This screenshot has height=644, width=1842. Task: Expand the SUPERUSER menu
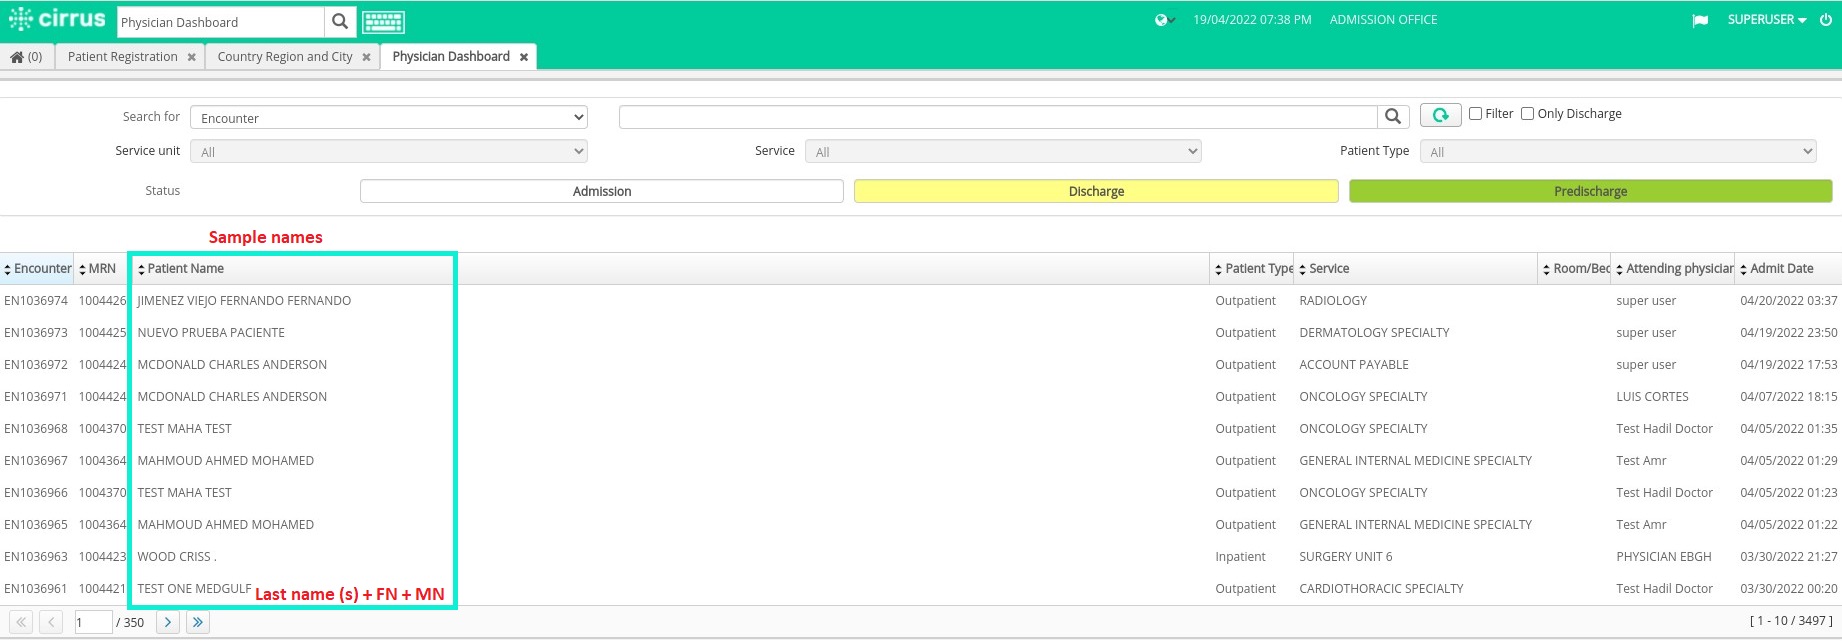click(1767, 20)
